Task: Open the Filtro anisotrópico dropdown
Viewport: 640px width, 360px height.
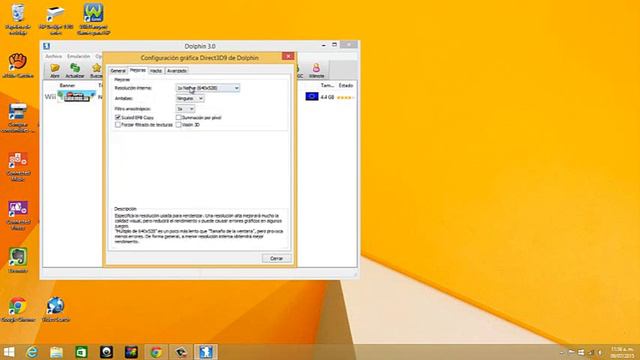Action: point(185,109)
